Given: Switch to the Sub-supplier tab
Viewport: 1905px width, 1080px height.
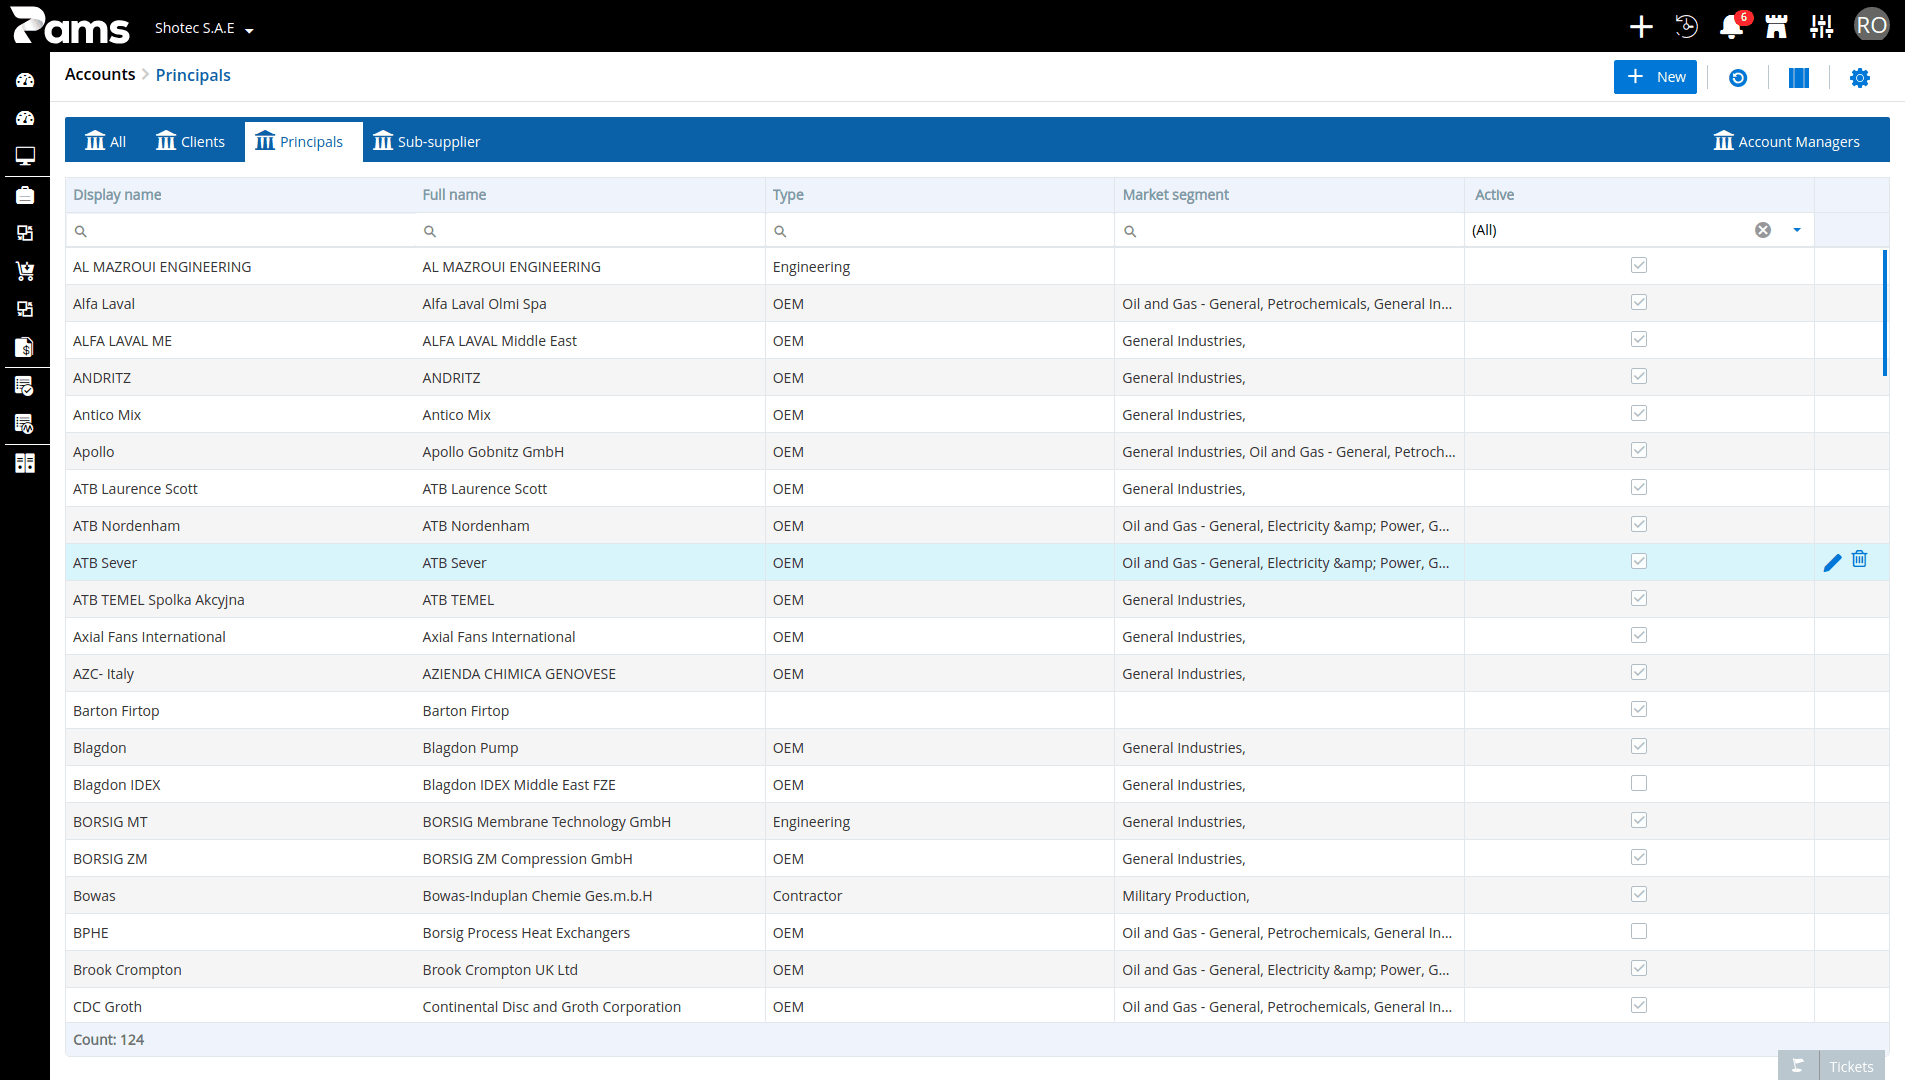Looking at the screenshot, I should [426, 141].
